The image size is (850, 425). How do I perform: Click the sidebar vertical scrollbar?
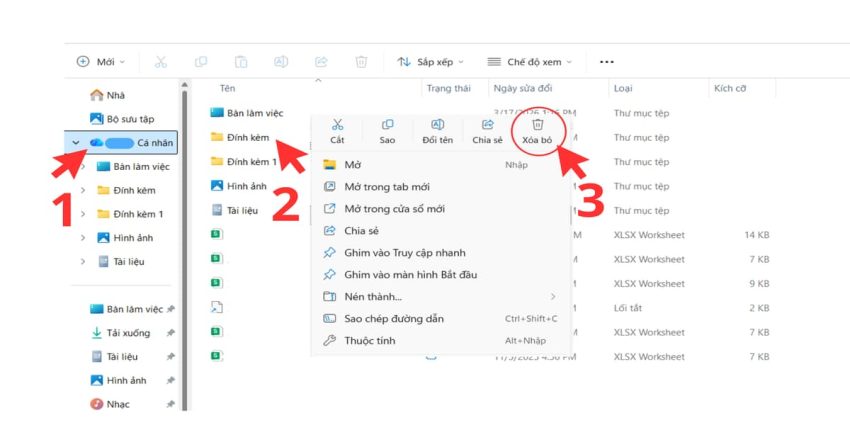click(185, 249)
